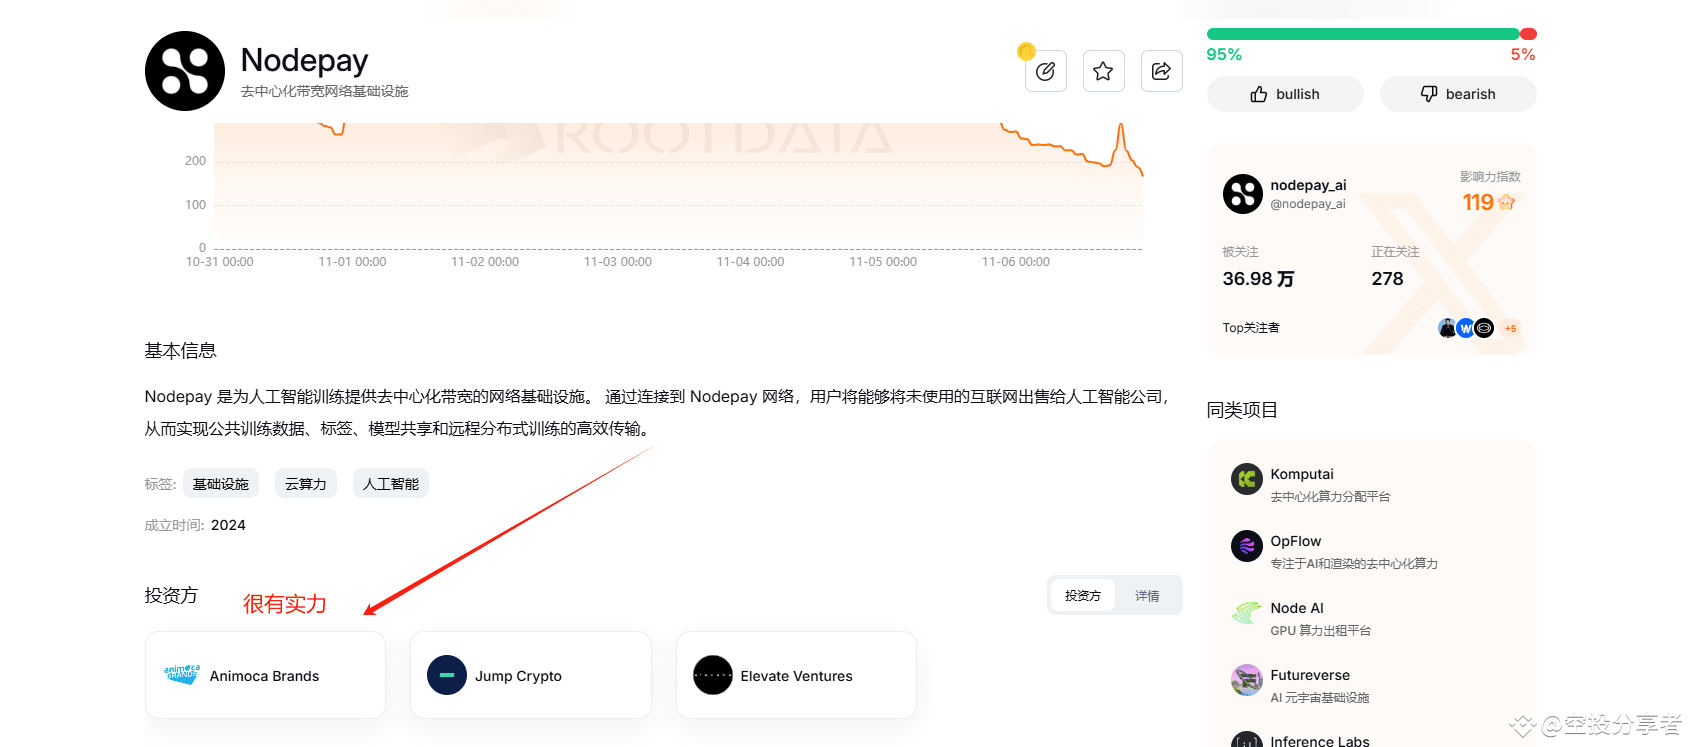Open the Elevate Ventures investor card
Image resolution: width=1691 pixels, height=747 pixels.
click(796, 675)
